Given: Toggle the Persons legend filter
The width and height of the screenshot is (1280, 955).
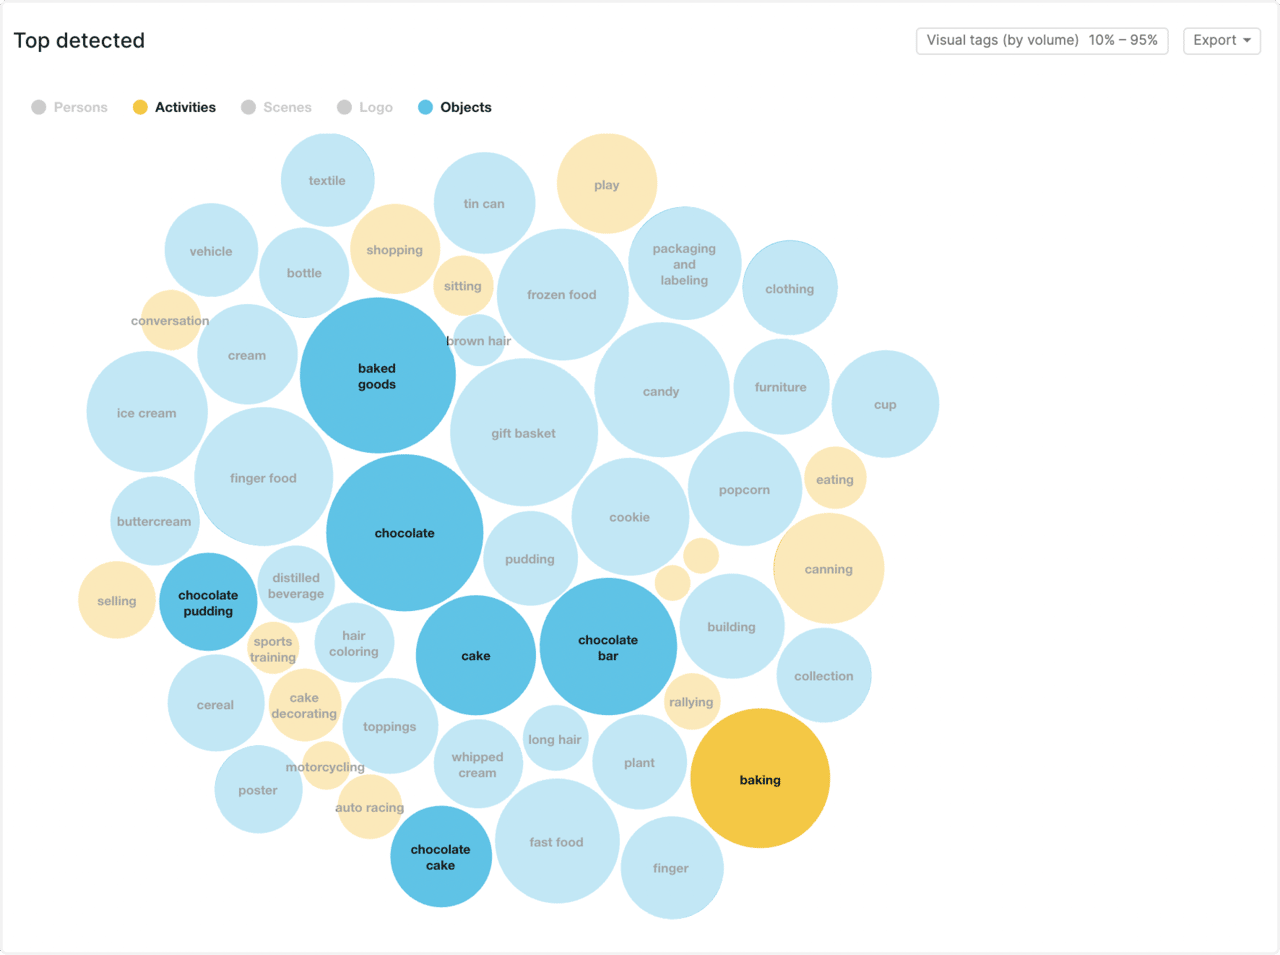Looking at the screenshot, I should (x=69, y=107).
